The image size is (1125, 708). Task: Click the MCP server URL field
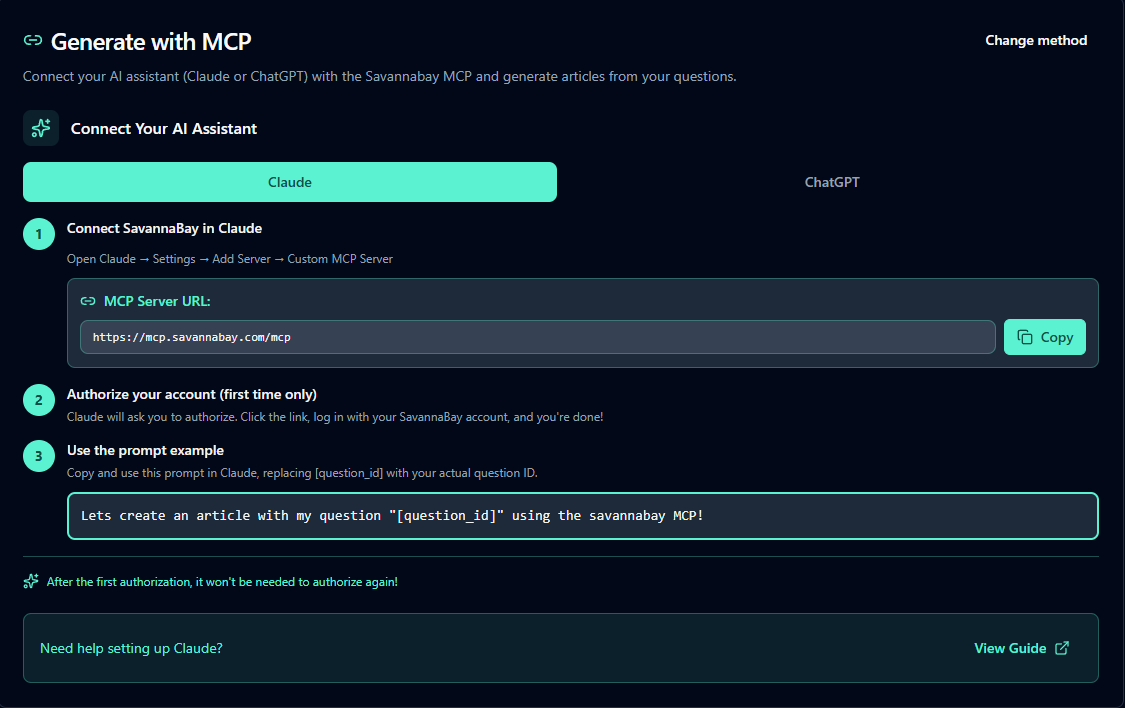[x=538, y=337]
